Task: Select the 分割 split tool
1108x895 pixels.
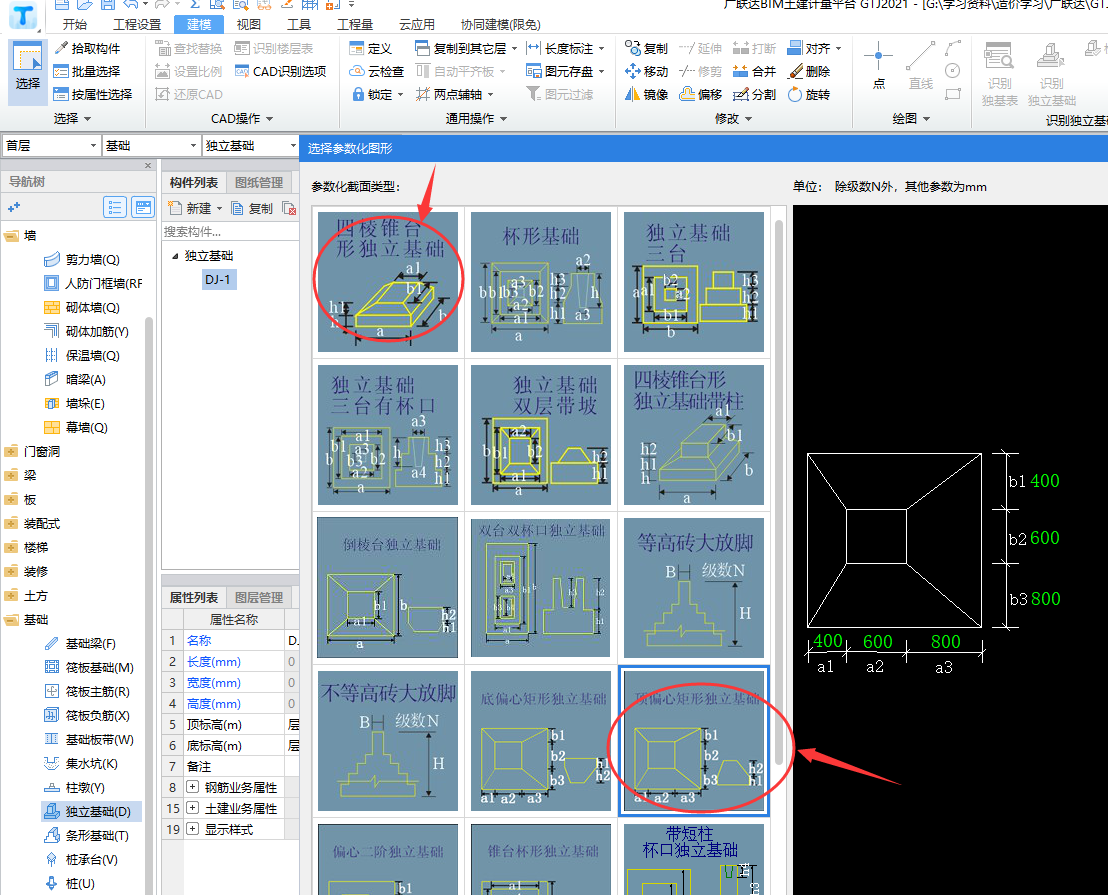Action: coord(755,94)
